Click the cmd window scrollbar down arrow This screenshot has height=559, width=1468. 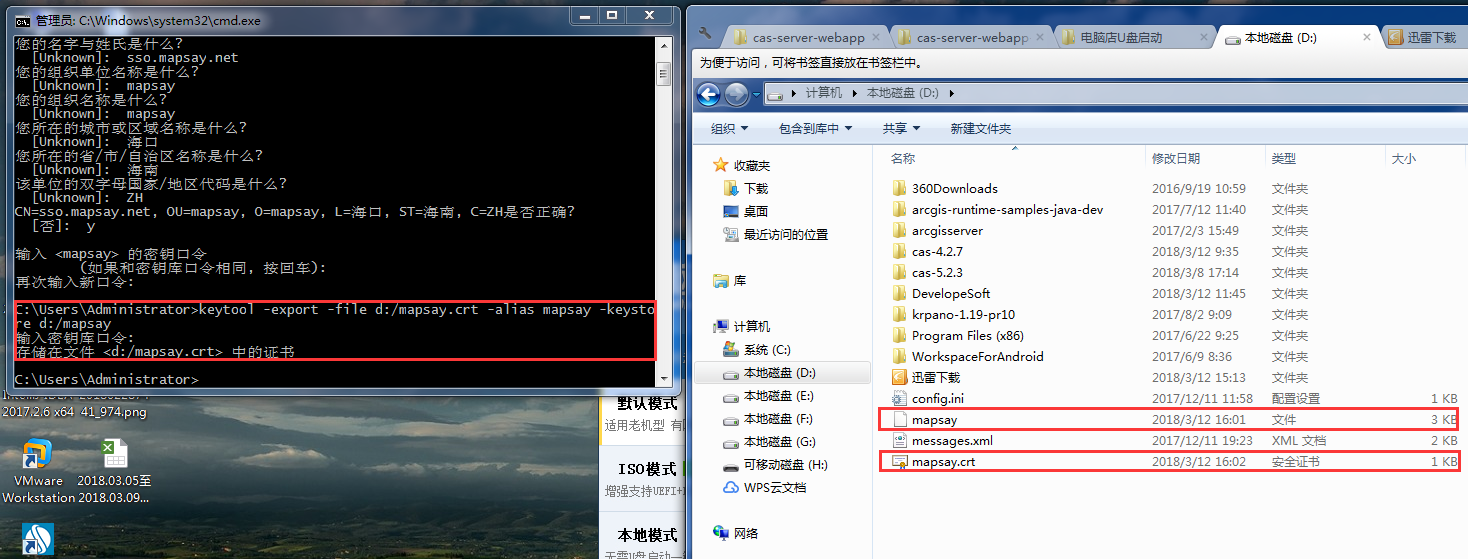coord(663,377)
